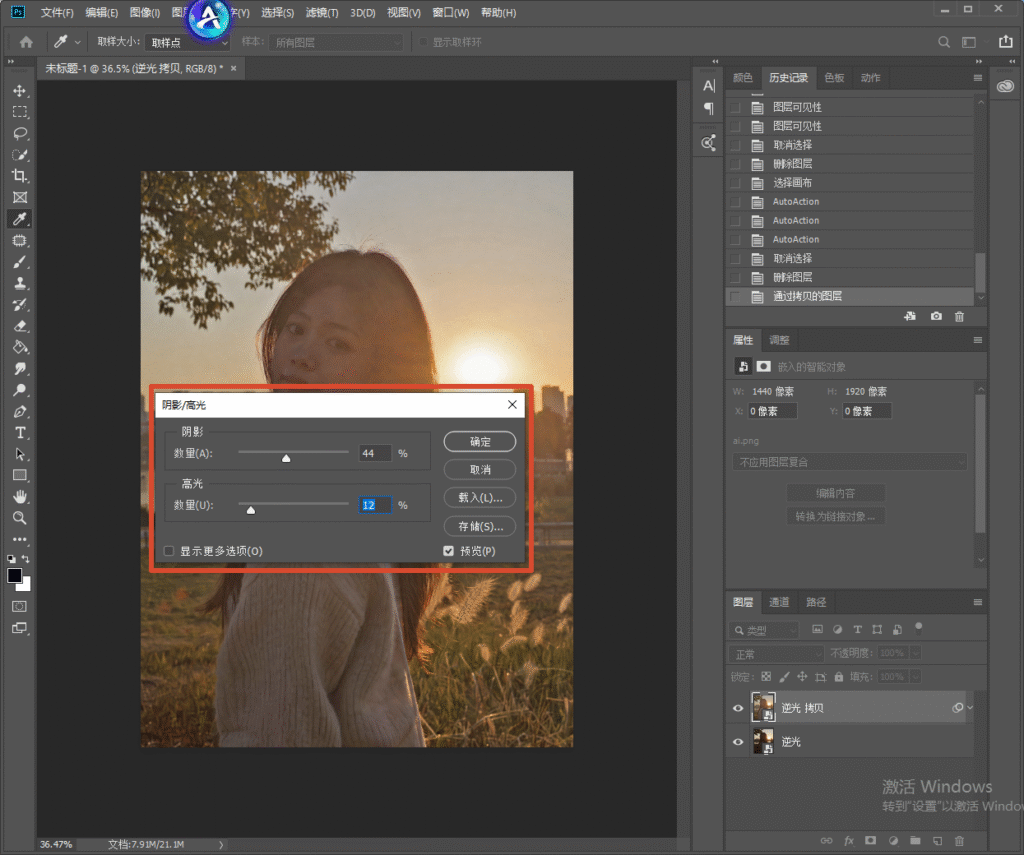The image size is (1024, 855).
Task: Open the layer filter type 类型 dropdown
Action: (x=764, y=630)
